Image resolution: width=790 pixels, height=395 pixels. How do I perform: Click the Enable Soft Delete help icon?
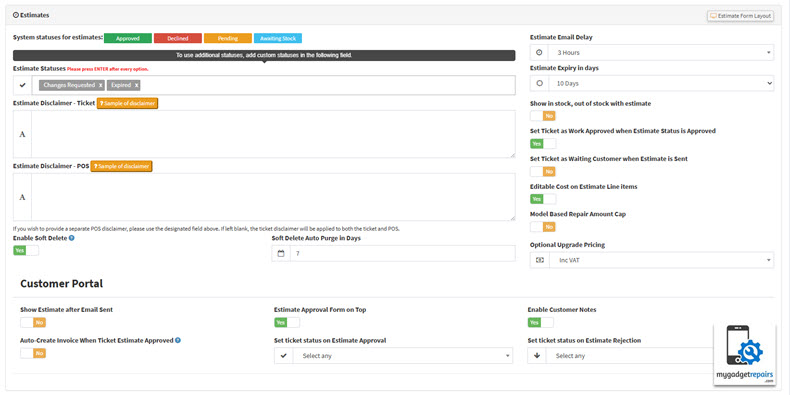72,238
